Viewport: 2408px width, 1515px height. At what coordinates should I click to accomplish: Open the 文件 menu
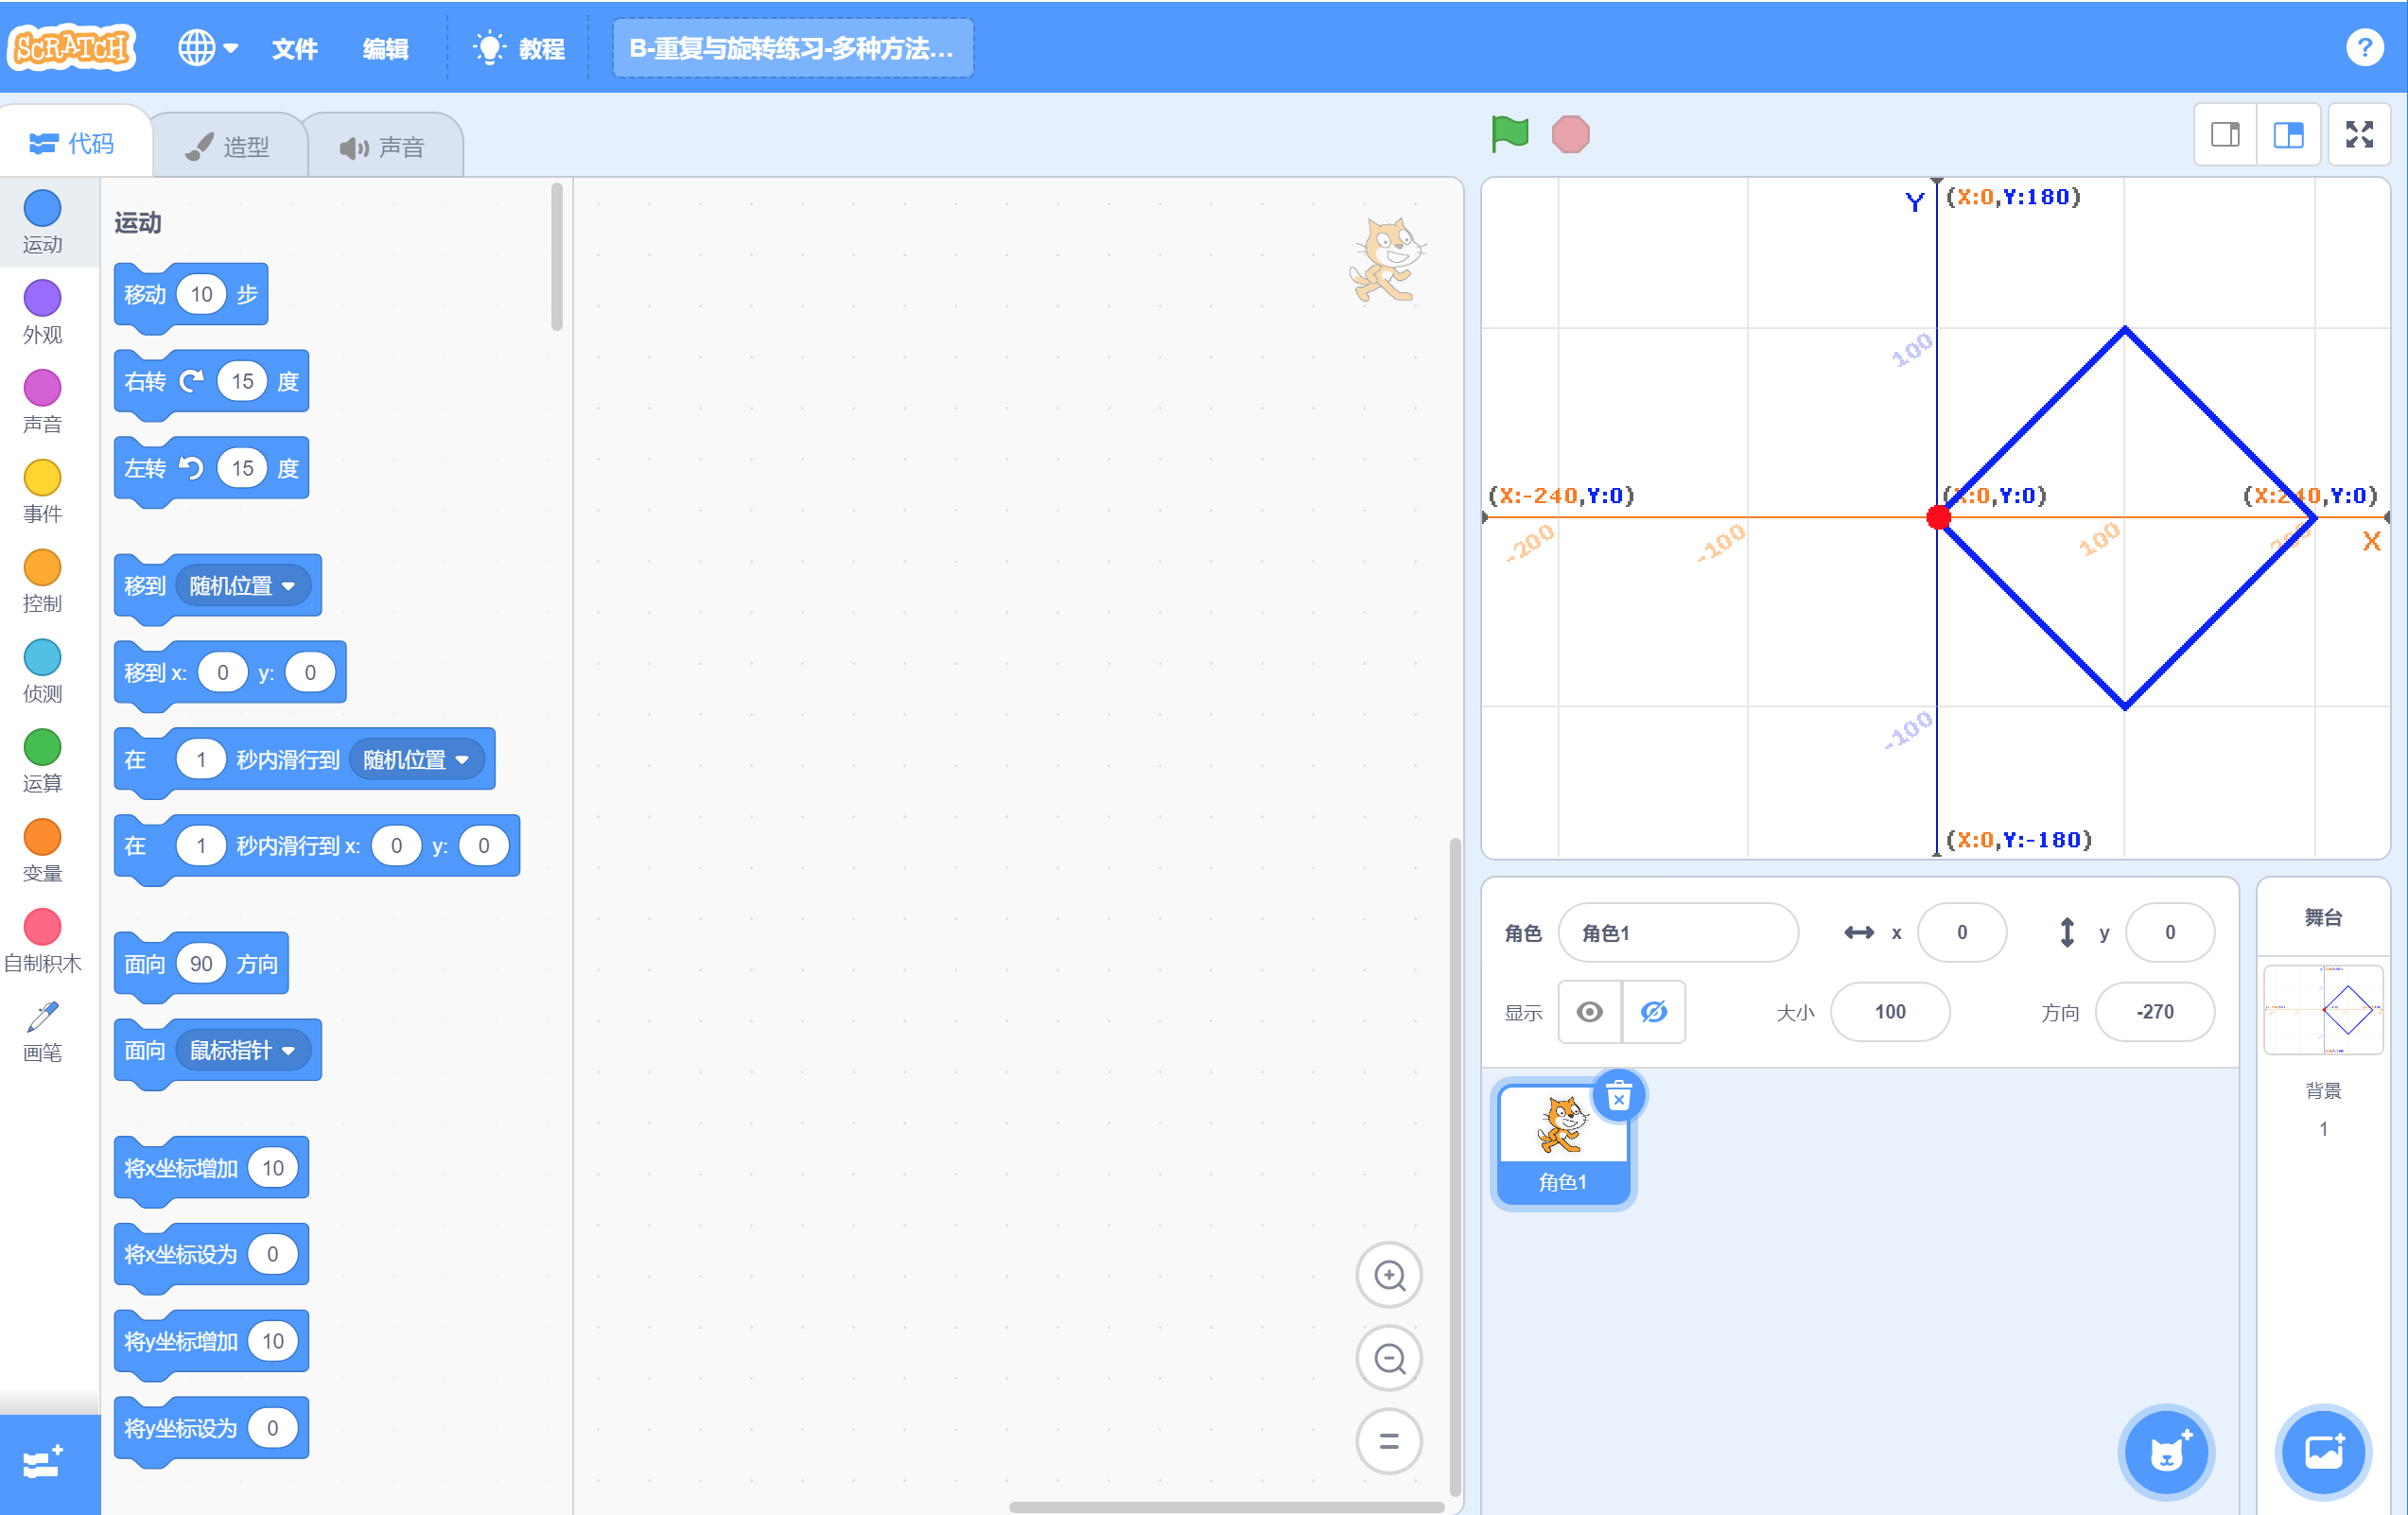tap(295, 48)
